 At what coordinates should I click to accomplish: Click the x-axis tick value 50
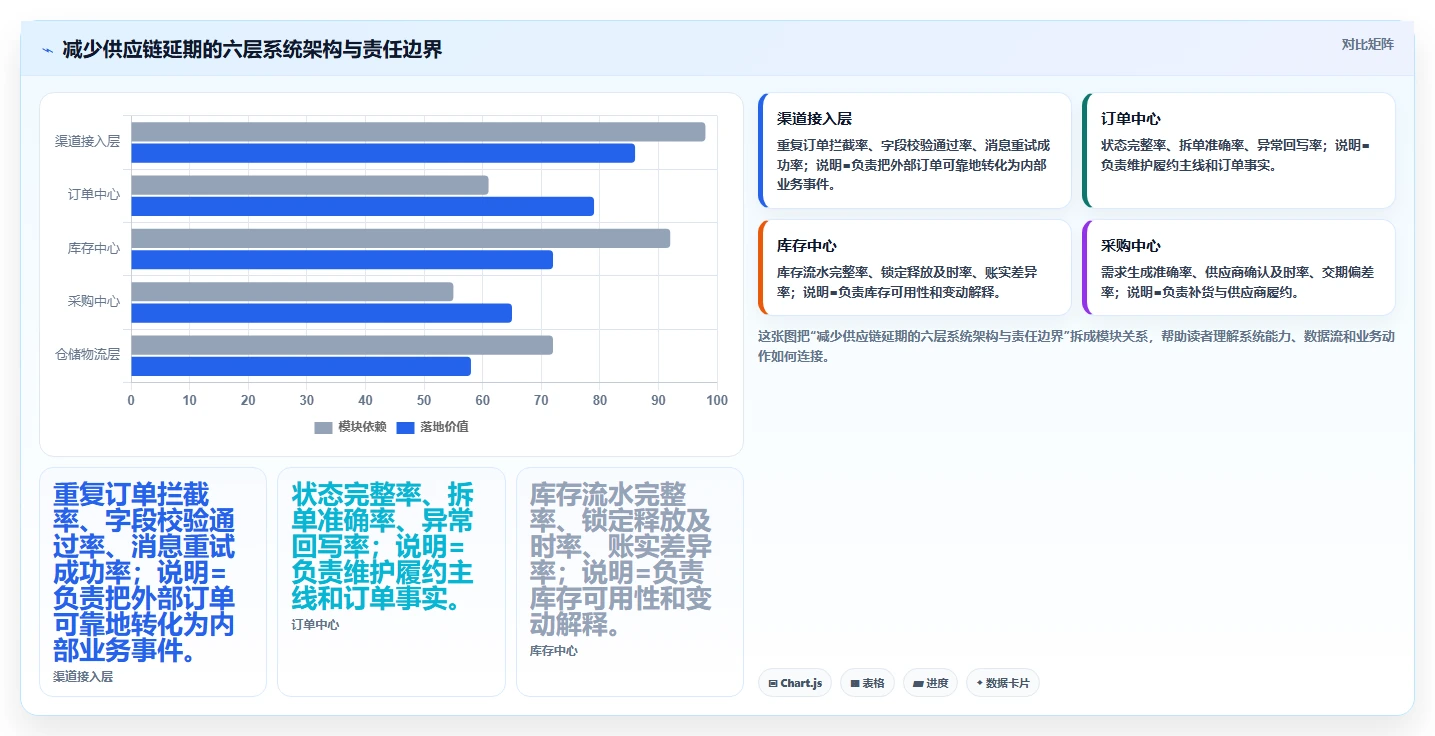424,400
